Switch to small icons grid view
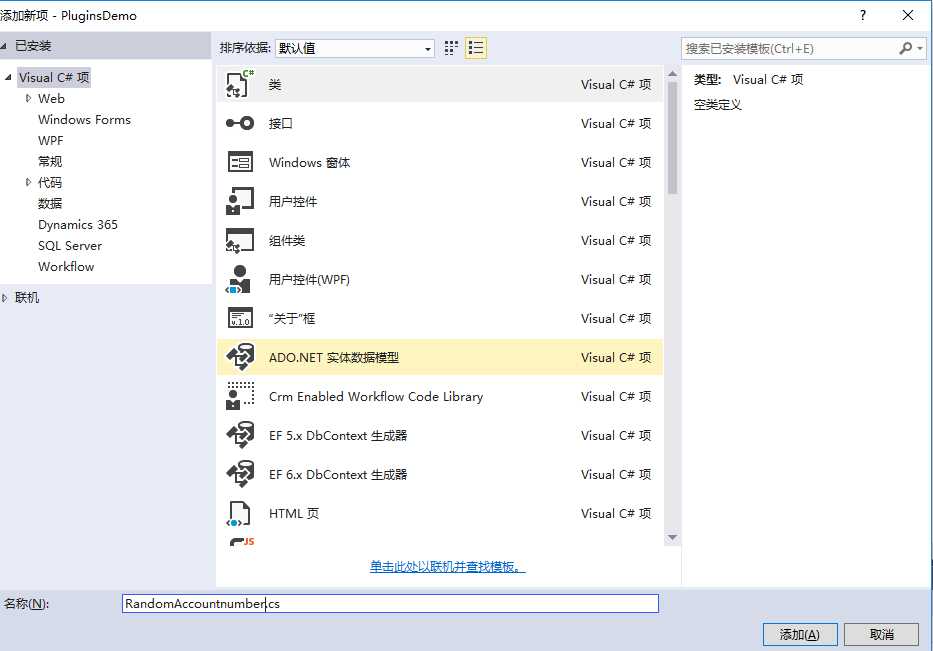The width and height of the screenshot is (933, 651). pyautogui.click(x=451, y=48)
